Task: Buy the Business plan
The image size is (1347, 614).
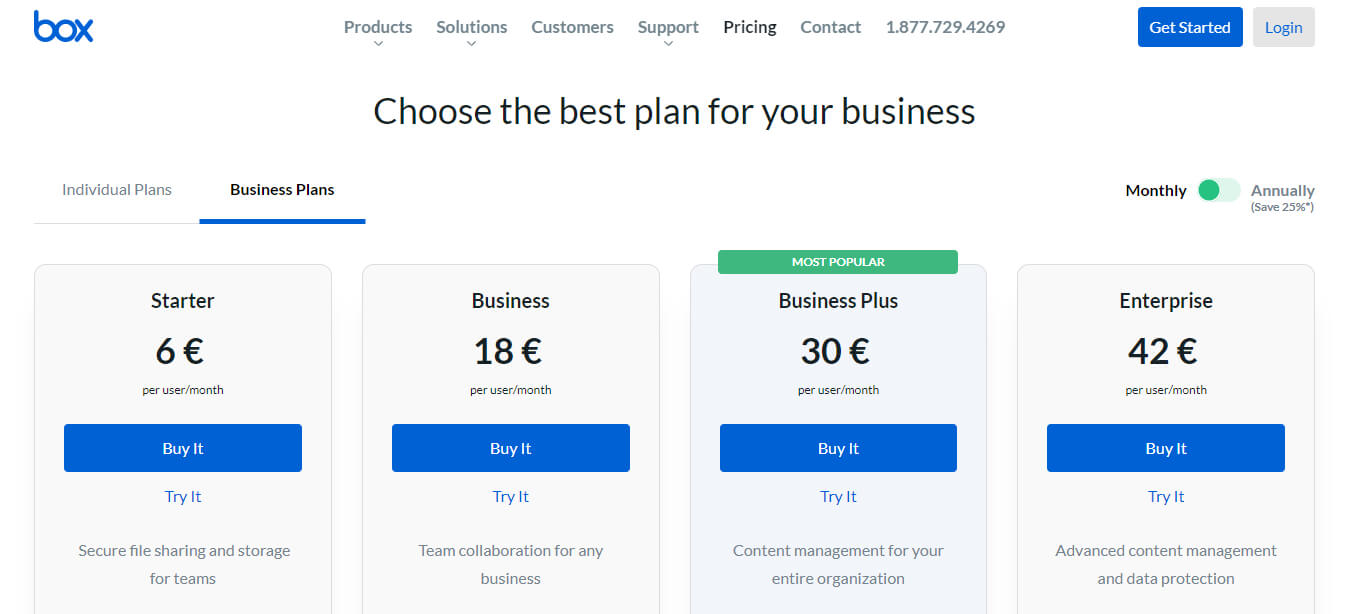Action: coord(510,448)
